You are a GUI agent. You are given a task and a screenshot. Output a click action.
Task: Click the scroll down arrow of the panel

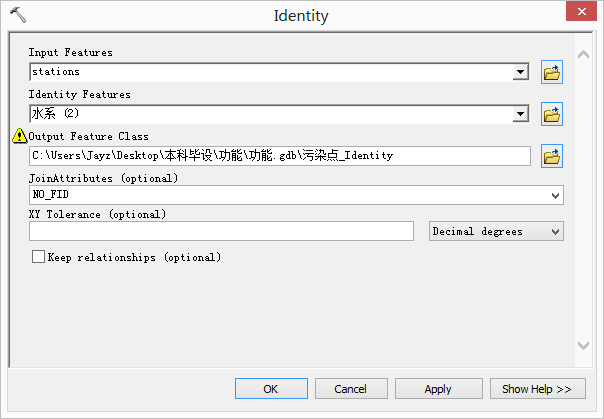(x=584, y=345)
